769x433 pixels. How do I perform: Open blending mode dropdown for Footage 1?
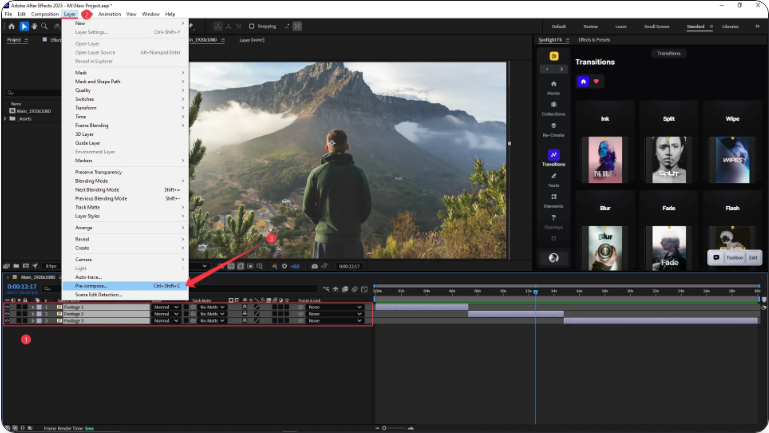point(166,307)
